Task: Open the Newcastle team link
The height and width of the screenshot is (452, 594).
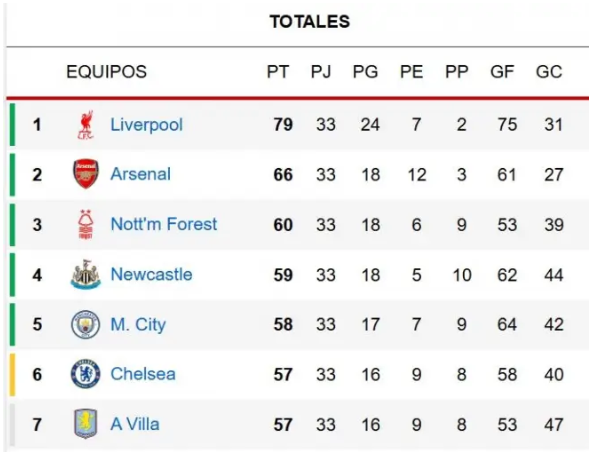Action: click(x=151, y=274)
